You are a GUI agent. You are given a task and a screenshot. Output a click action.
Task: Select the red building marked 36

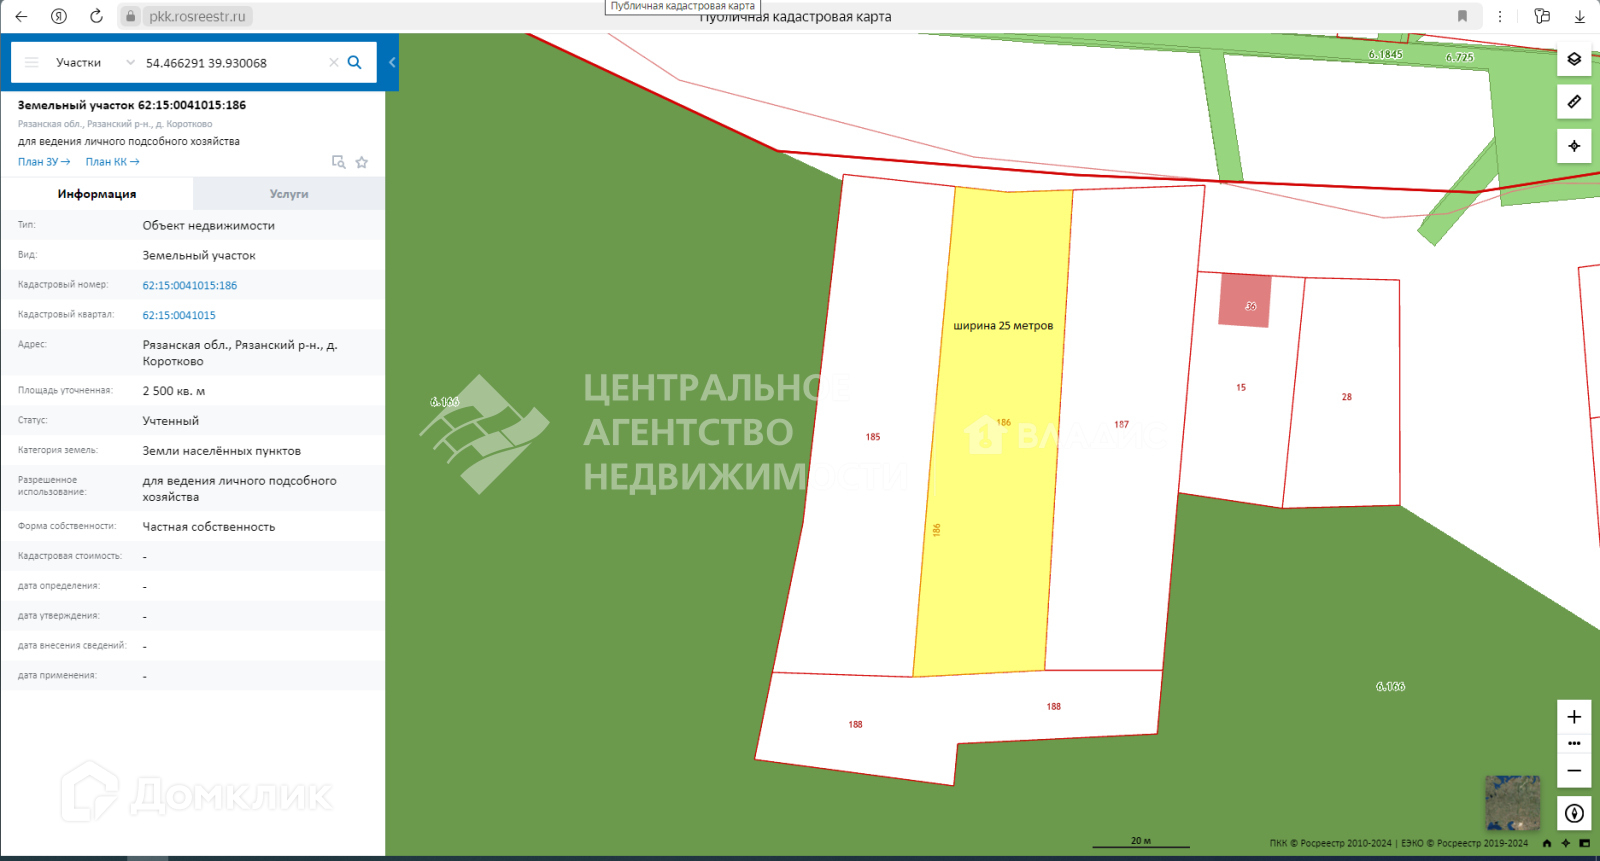point(1245,300)
